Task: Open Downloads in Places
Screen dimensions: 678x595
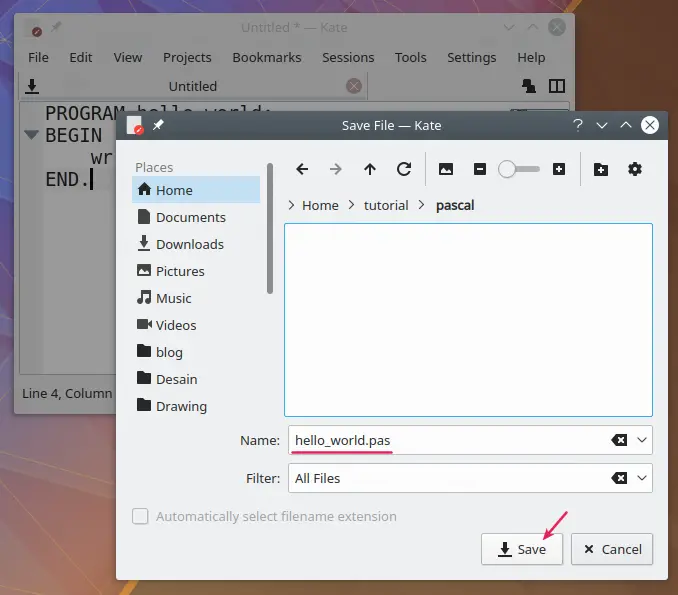Action: [x=196, y=244]
